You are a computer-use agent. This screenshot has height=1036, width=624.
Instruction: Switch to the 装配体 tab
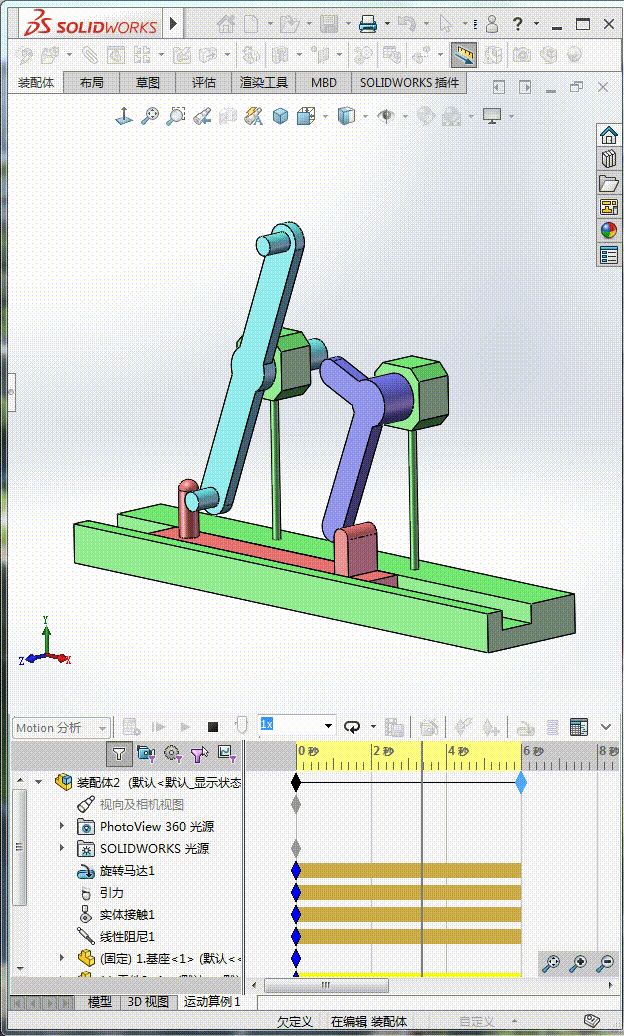[36, 83]
